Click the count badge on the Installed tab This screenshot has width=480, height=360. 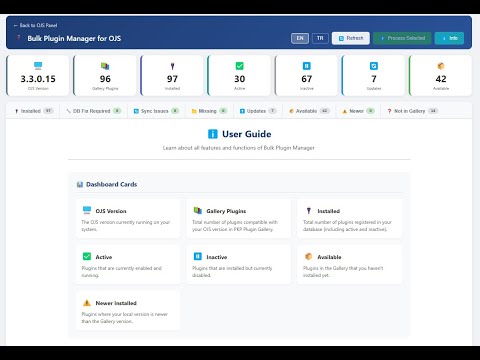[x=49, y=111]
